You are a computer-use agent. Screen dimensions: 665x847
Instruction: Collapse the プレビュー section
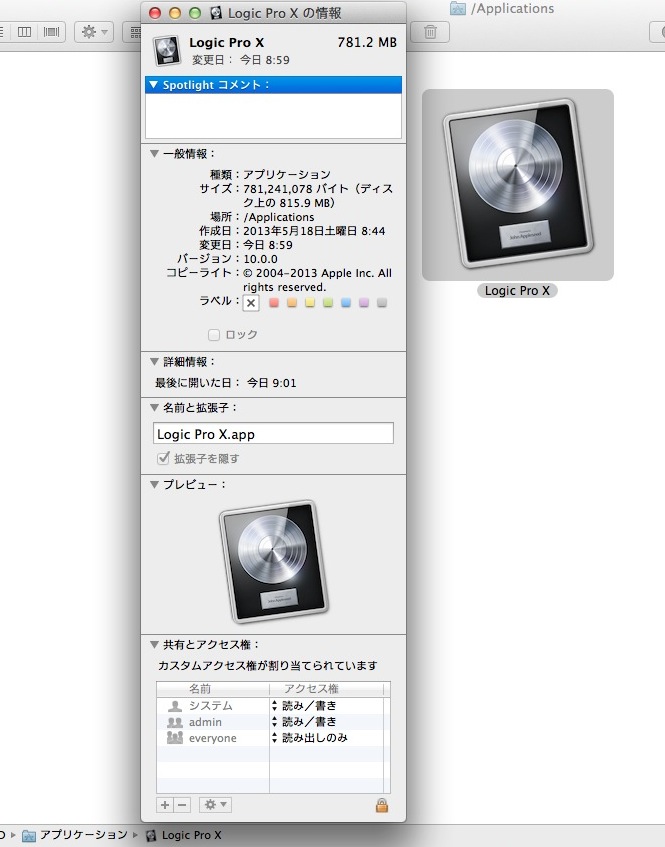(x=154, y=485)
